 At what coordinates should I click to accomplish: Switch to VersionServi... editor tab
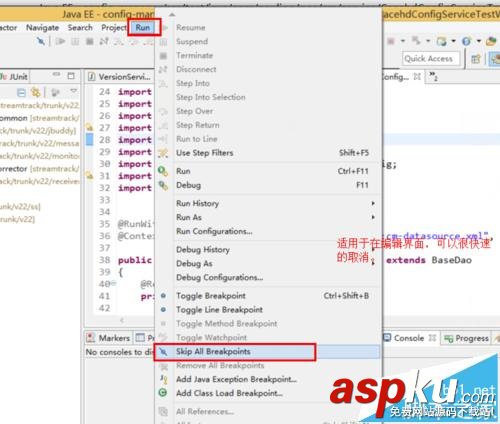click(120, 77)
